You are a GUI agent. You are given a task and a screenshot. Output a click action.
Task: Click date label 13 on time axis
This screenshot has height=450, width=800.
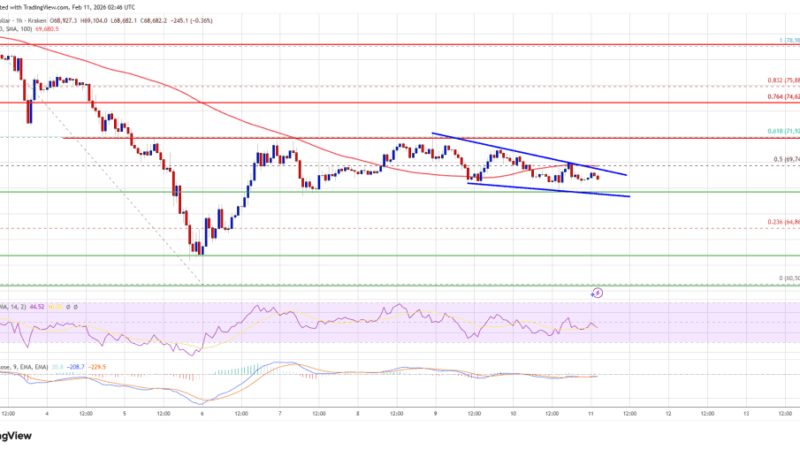pos(746,414)
